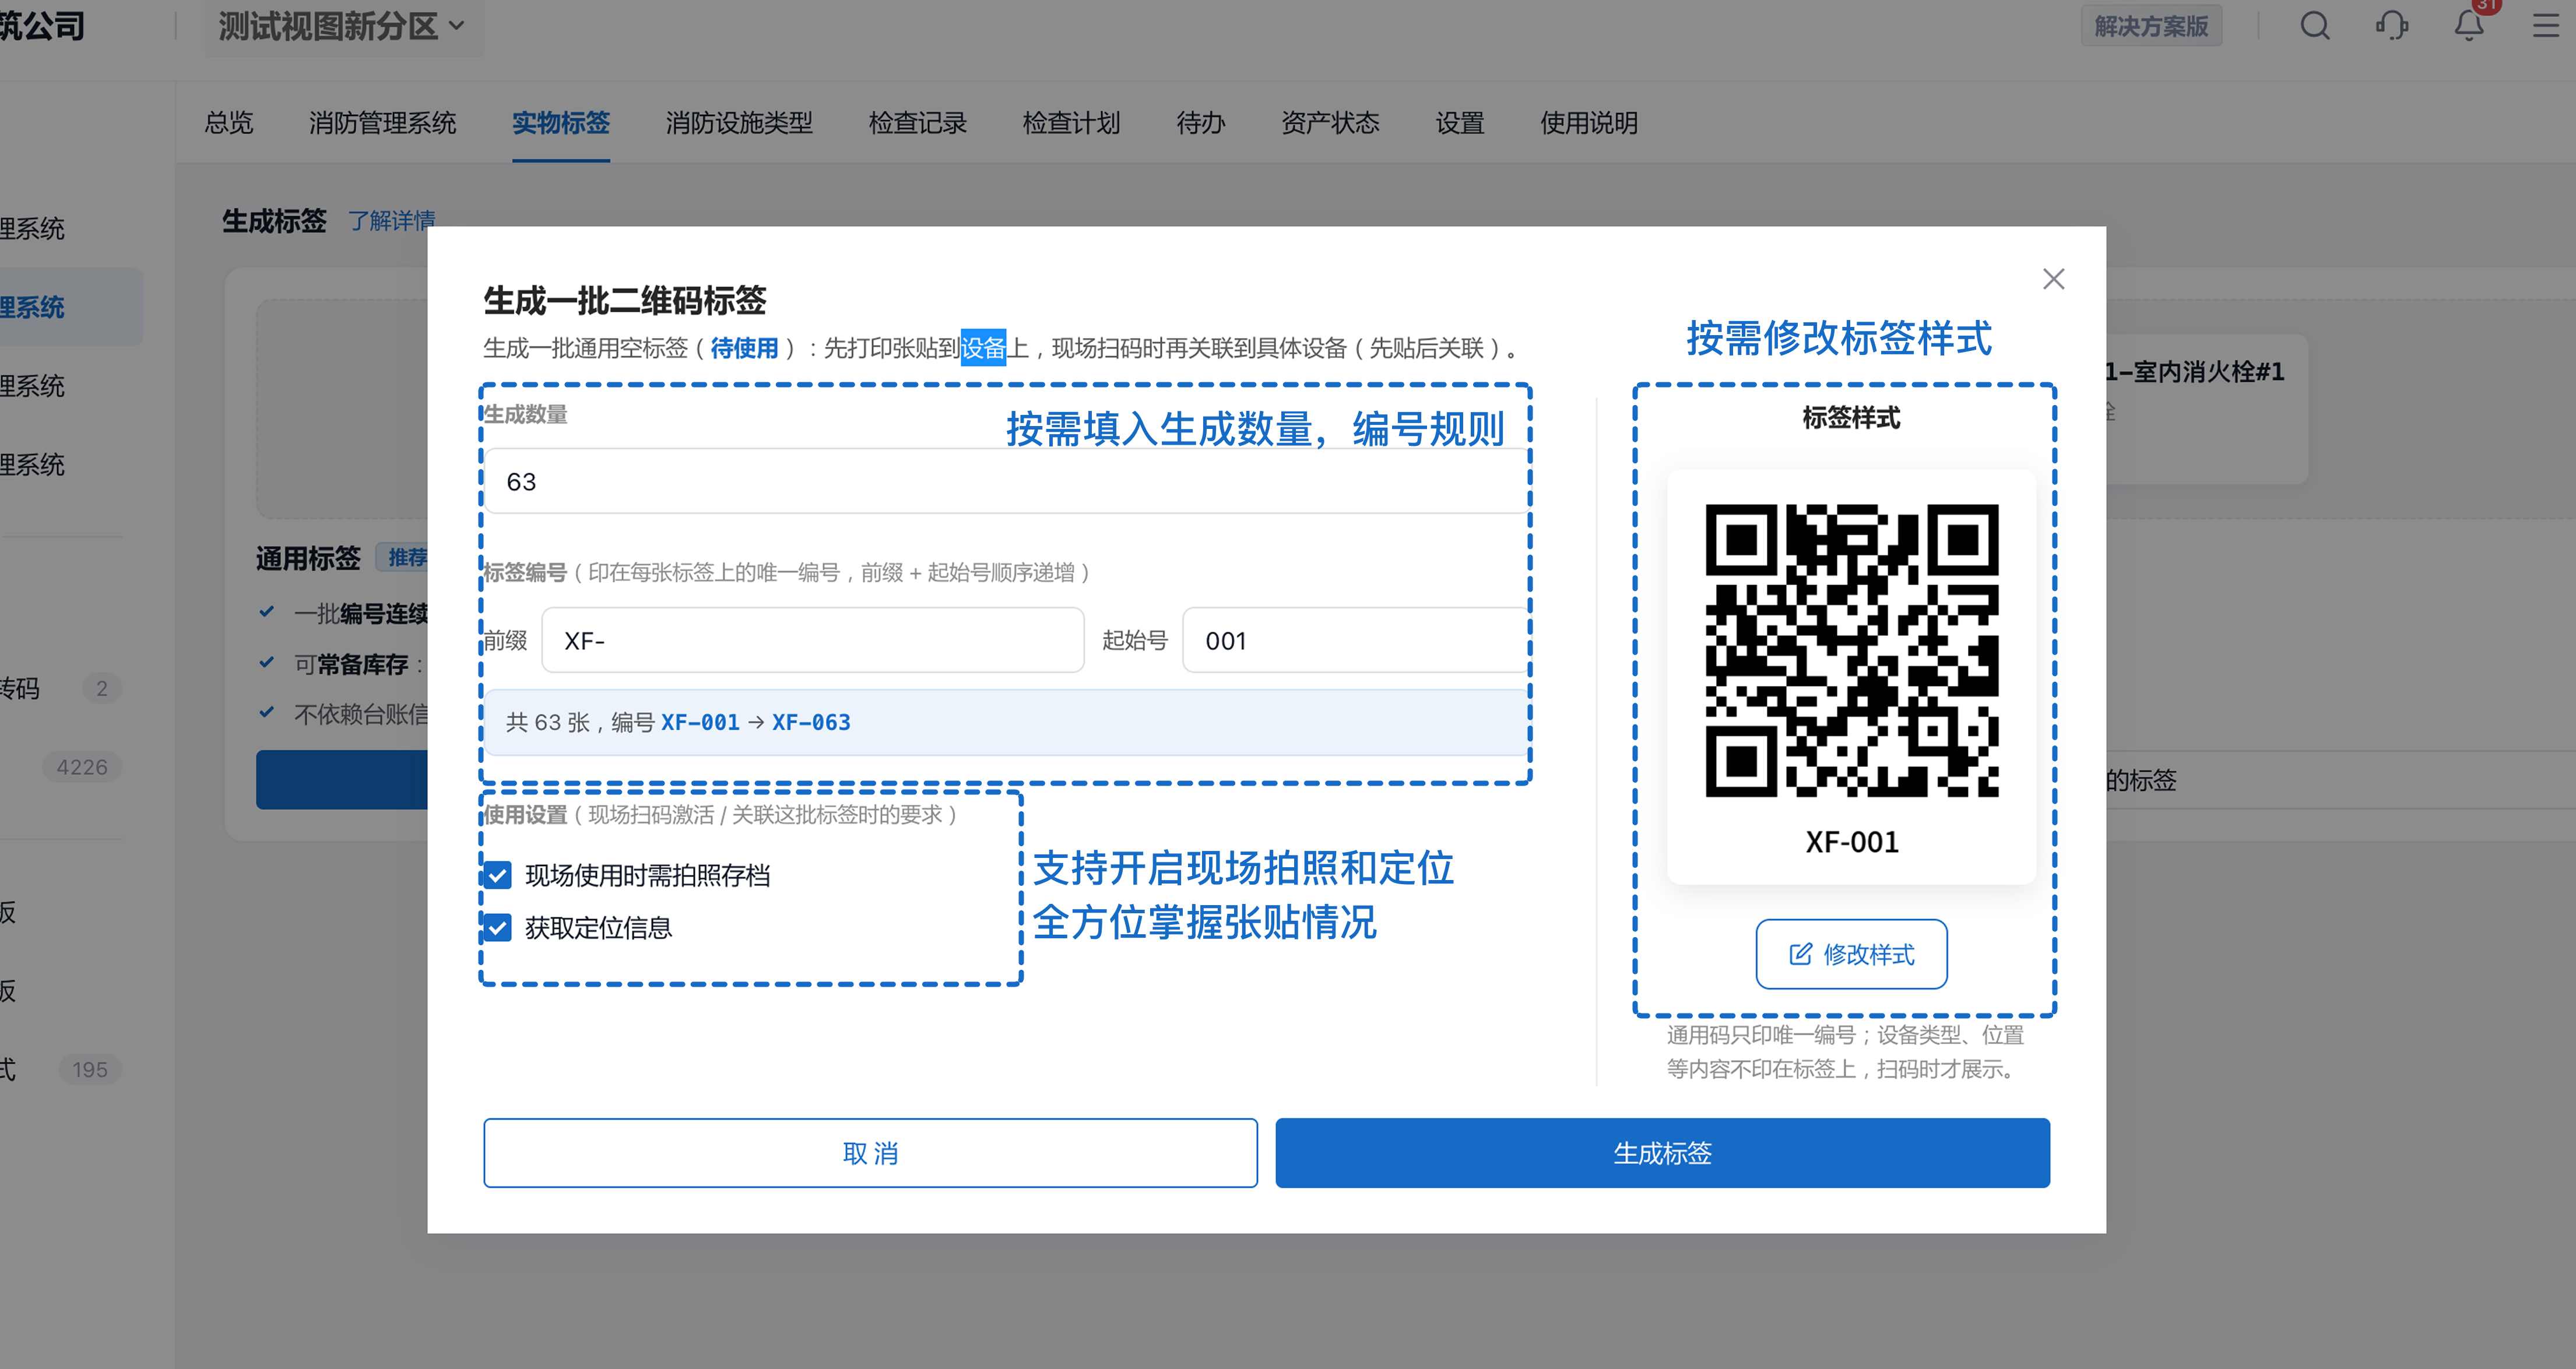Open the 消防设施类型 tab
This screenshot has height=1369, width=2576.
point(739,123)
